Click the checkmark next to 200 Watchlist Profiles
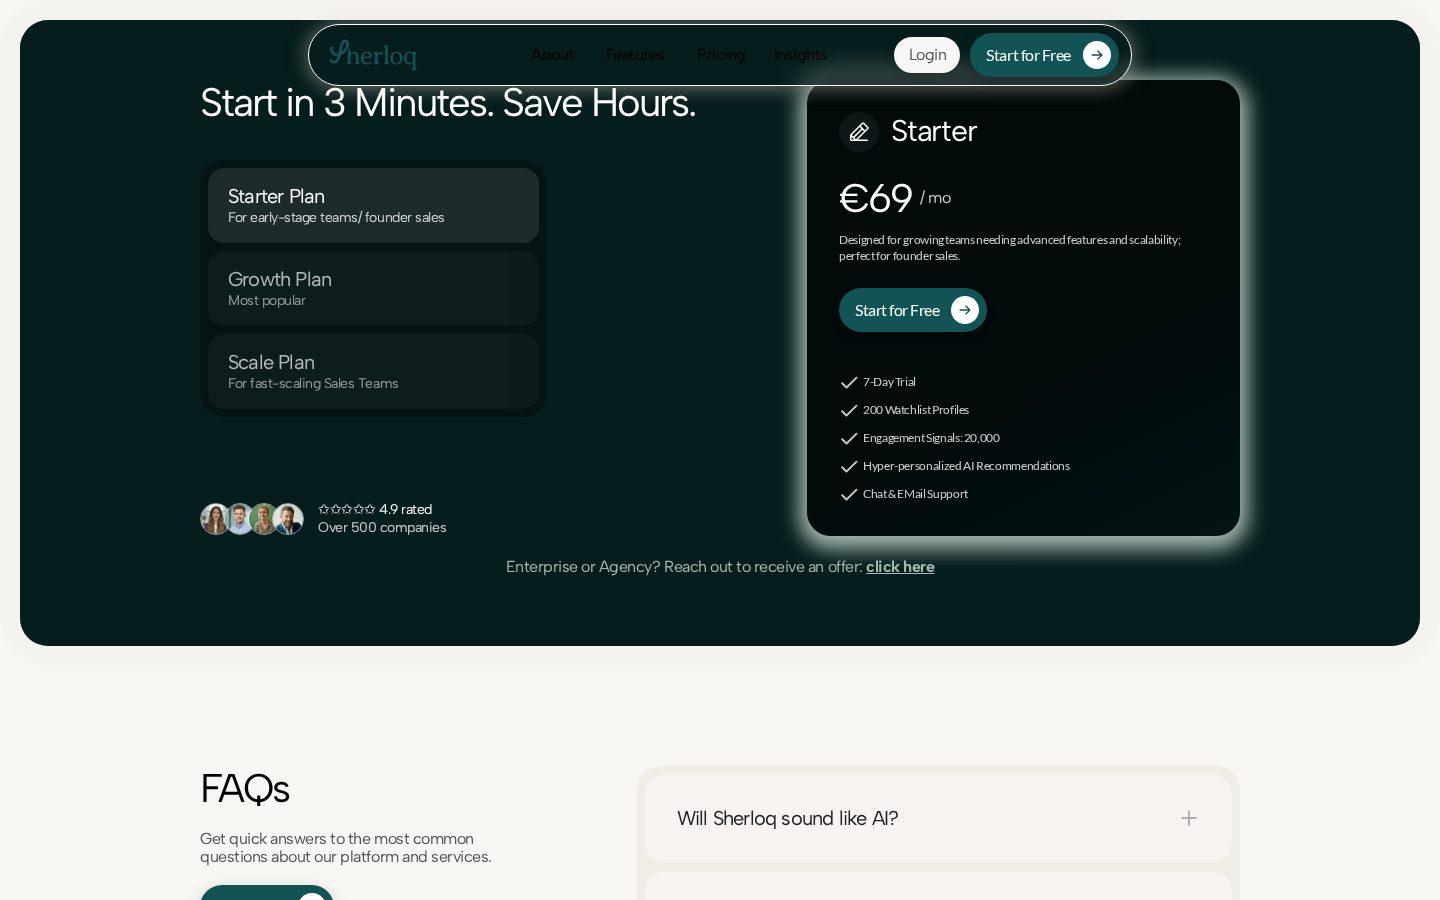 (849, 411)
